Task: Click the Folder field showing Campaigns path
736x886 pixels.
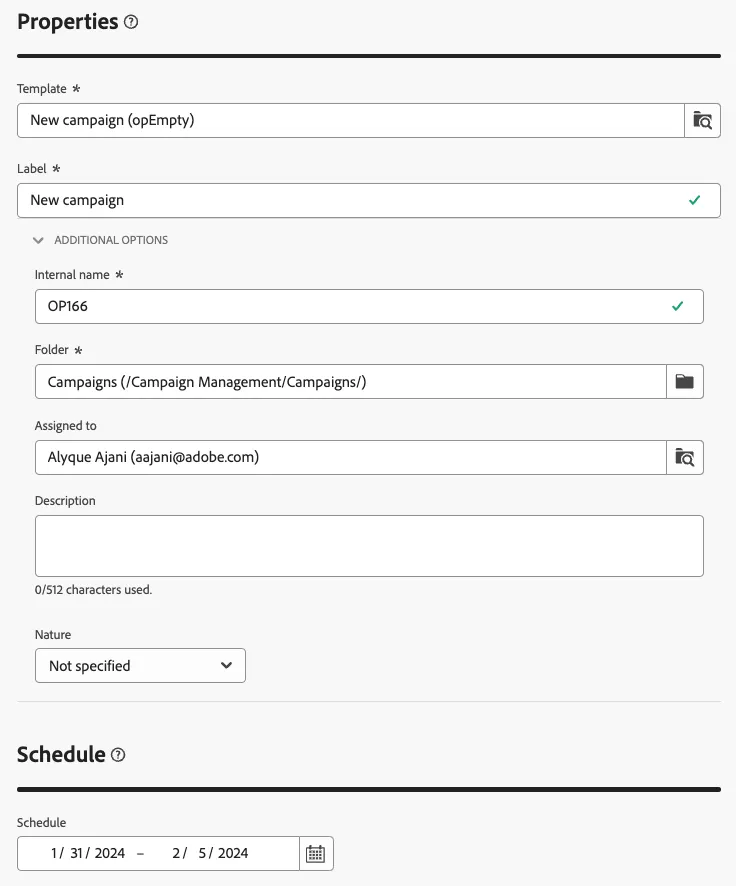Action: (x=351, y=381)
